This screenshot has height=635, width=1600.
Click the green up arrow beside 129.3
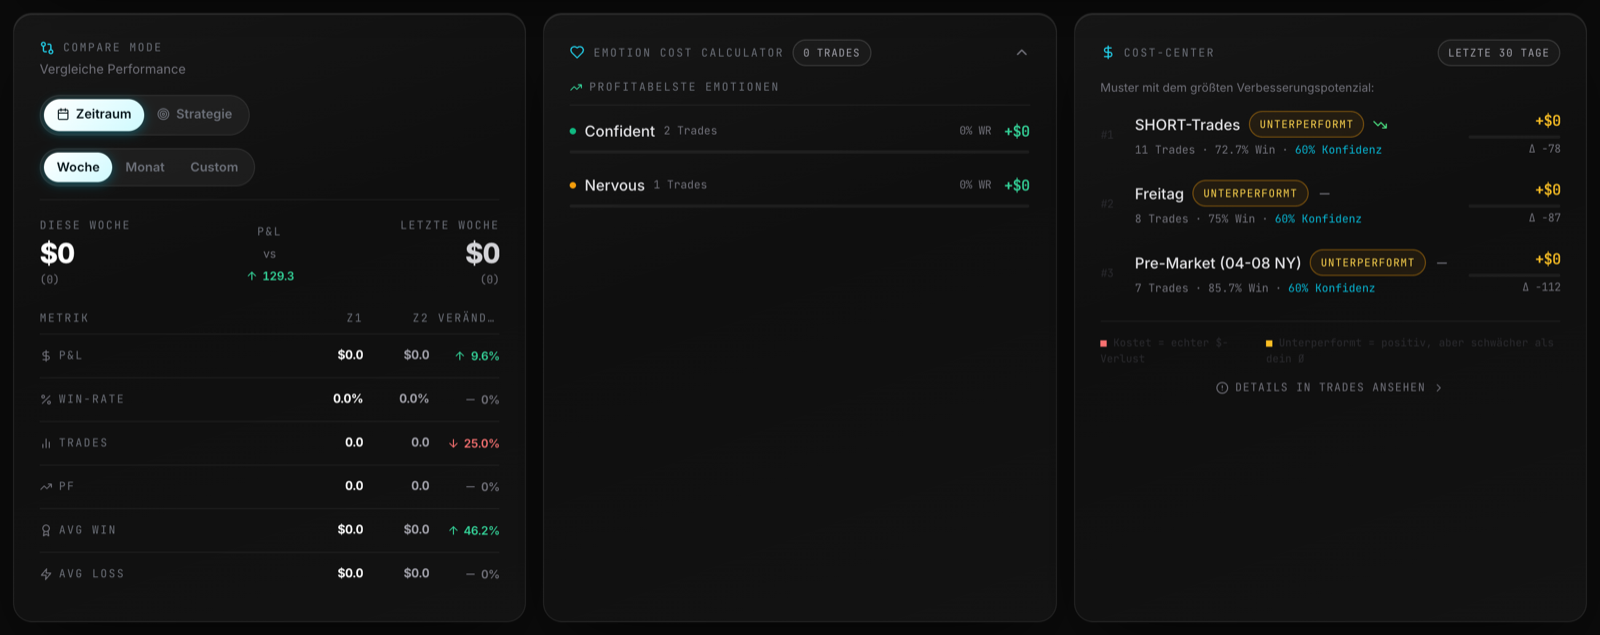click(252, 276)
